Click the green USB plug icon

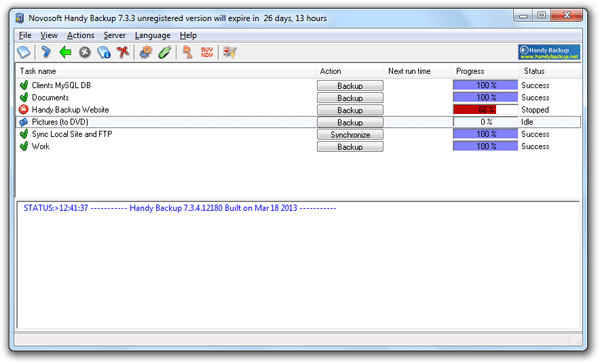pos(165,52)
